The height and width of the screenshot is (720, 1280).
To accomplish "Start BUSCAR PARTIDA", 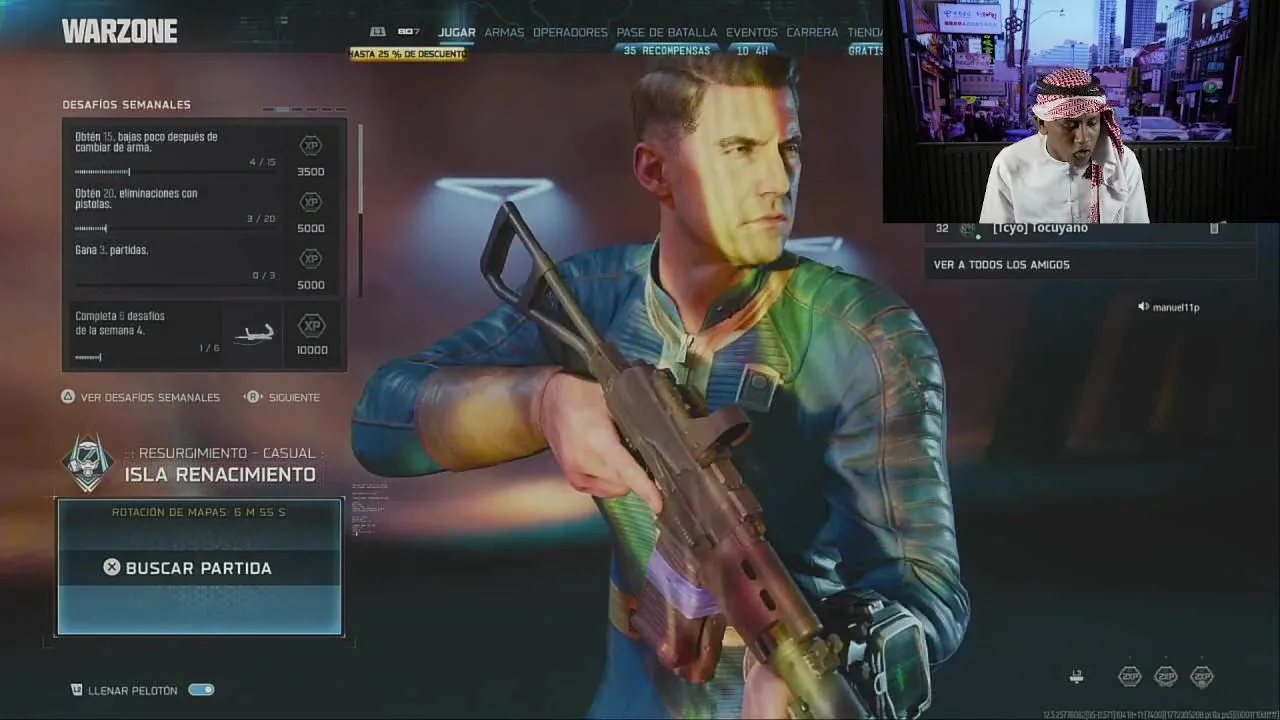I will tap(199, 567).
